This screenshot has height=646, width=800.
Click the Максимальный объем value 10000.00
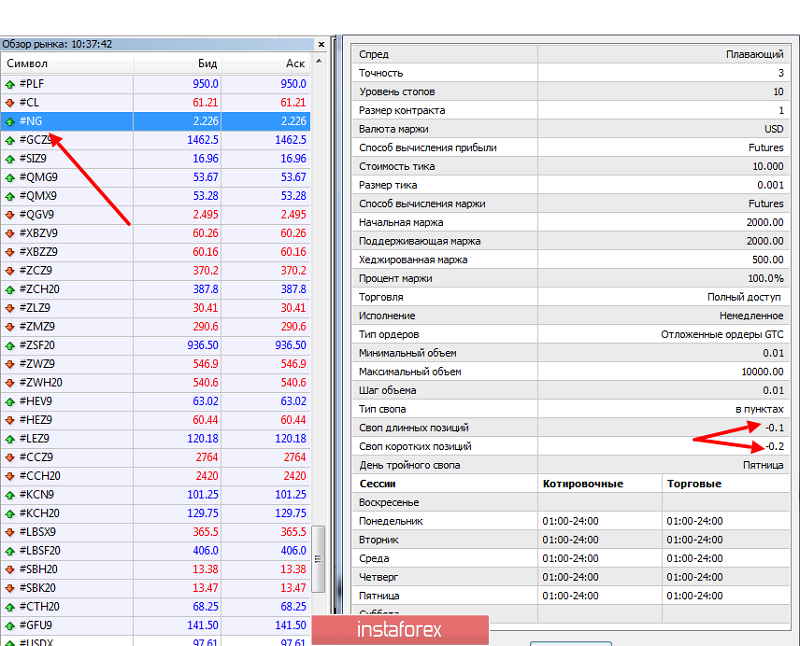[762, 371]
